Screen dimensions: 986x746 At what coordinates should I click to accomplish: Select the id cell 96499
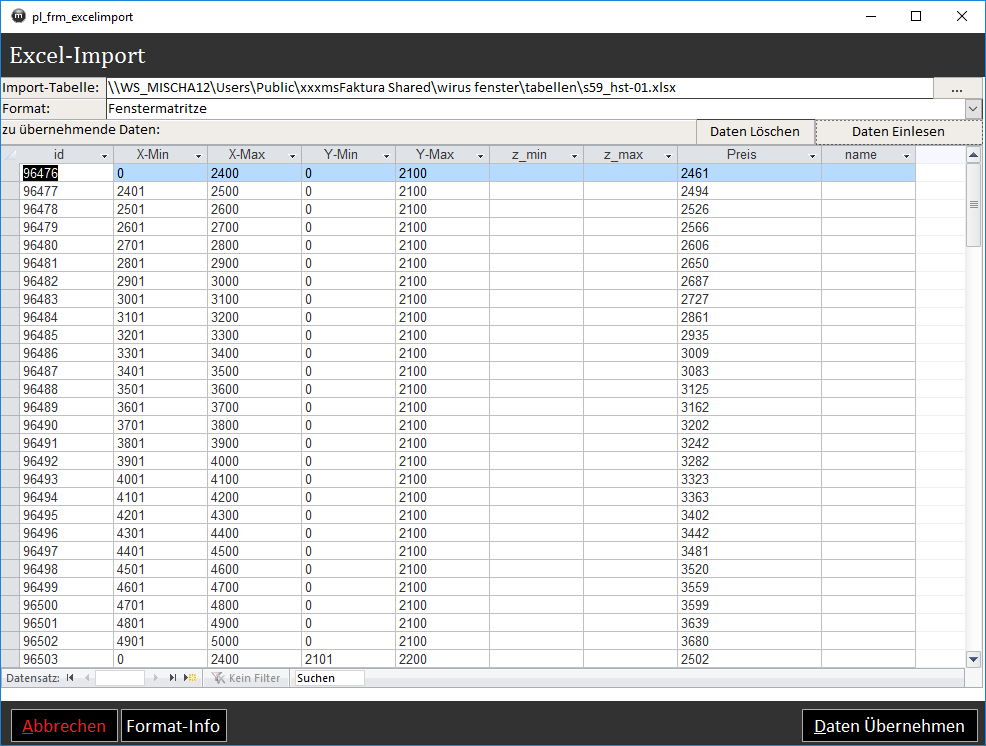point(66,587)
